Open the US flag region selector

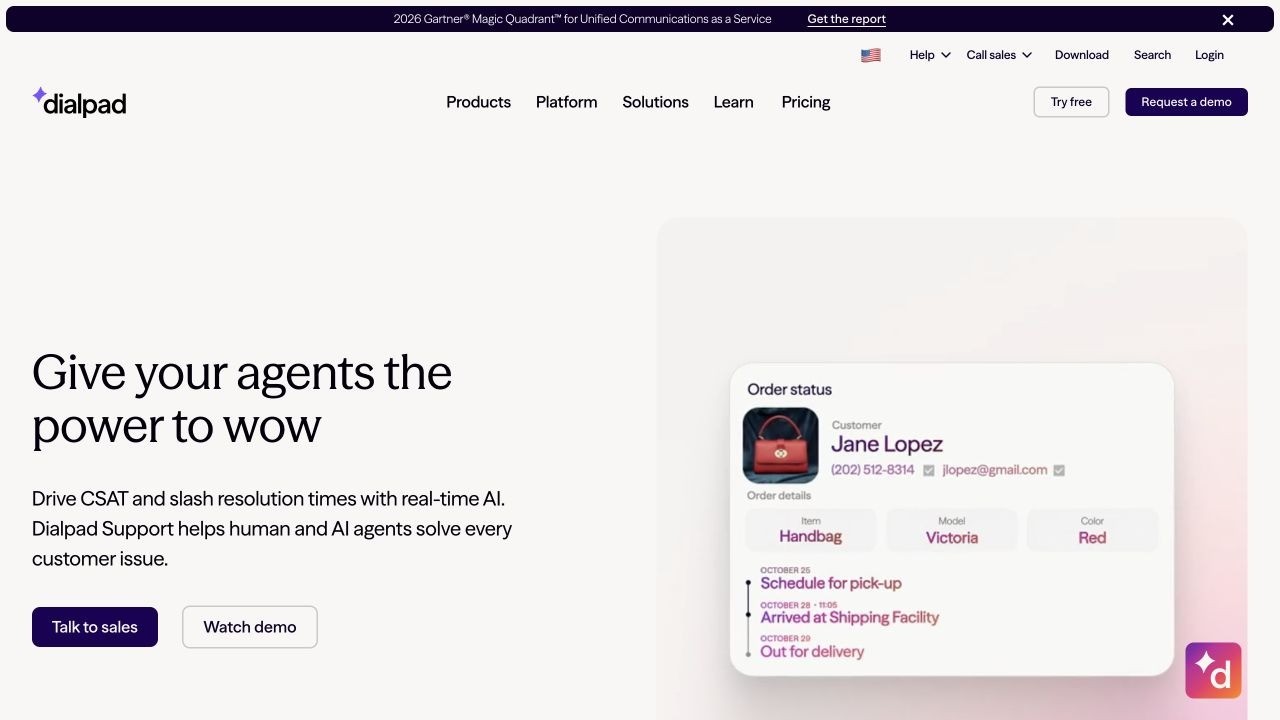[871, 55]
